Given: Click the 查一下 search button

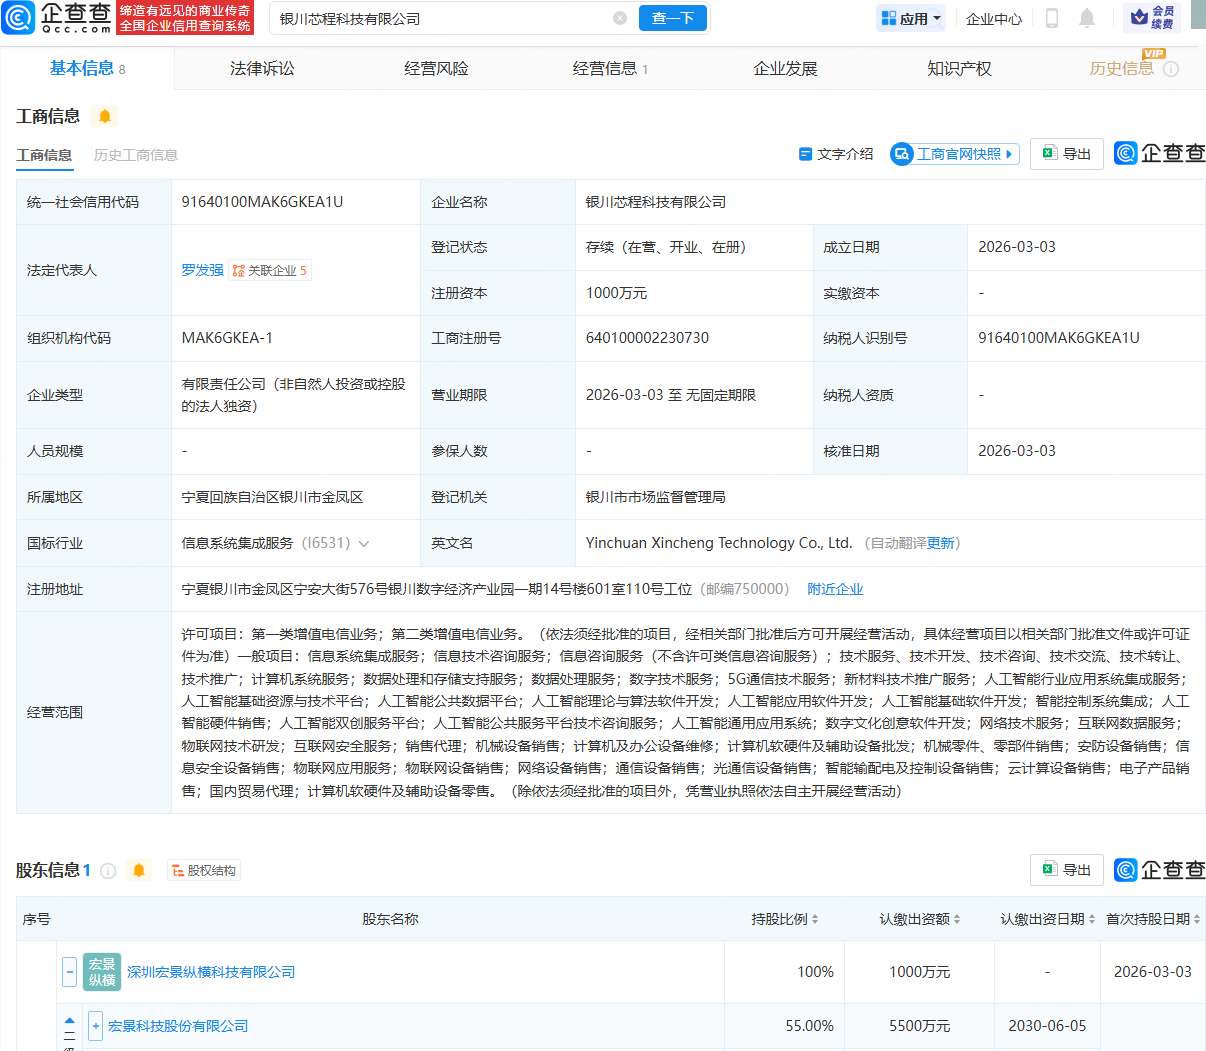Looking at the screenshot, I should click(x=672, y=18).
